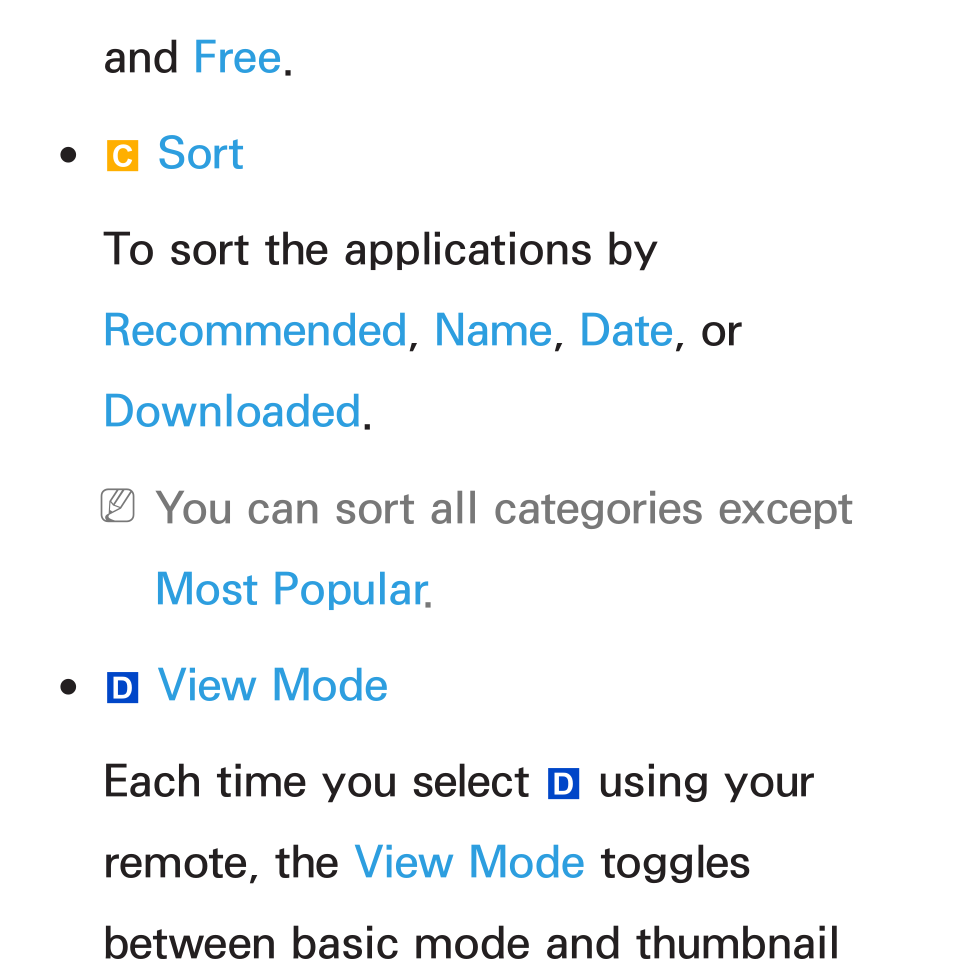Select the Sort heading link
The image size is (954, 977).
point(201,153)
